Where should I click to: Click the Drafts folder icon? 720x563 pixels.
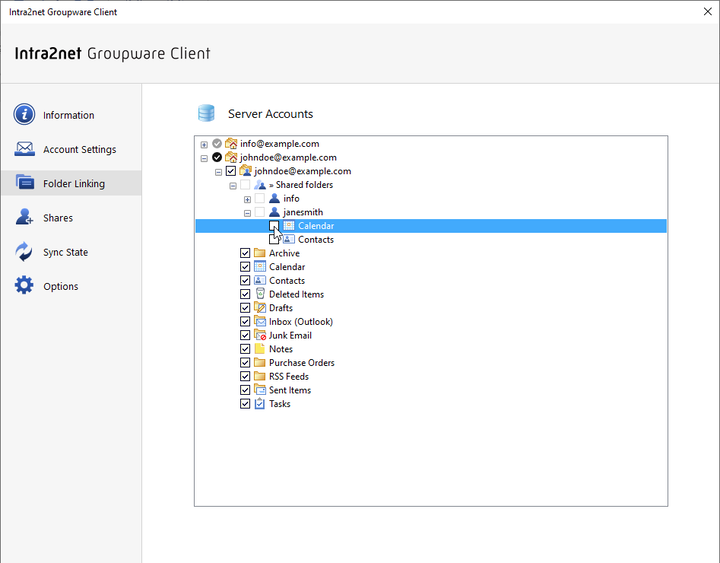tap(260, 308)
